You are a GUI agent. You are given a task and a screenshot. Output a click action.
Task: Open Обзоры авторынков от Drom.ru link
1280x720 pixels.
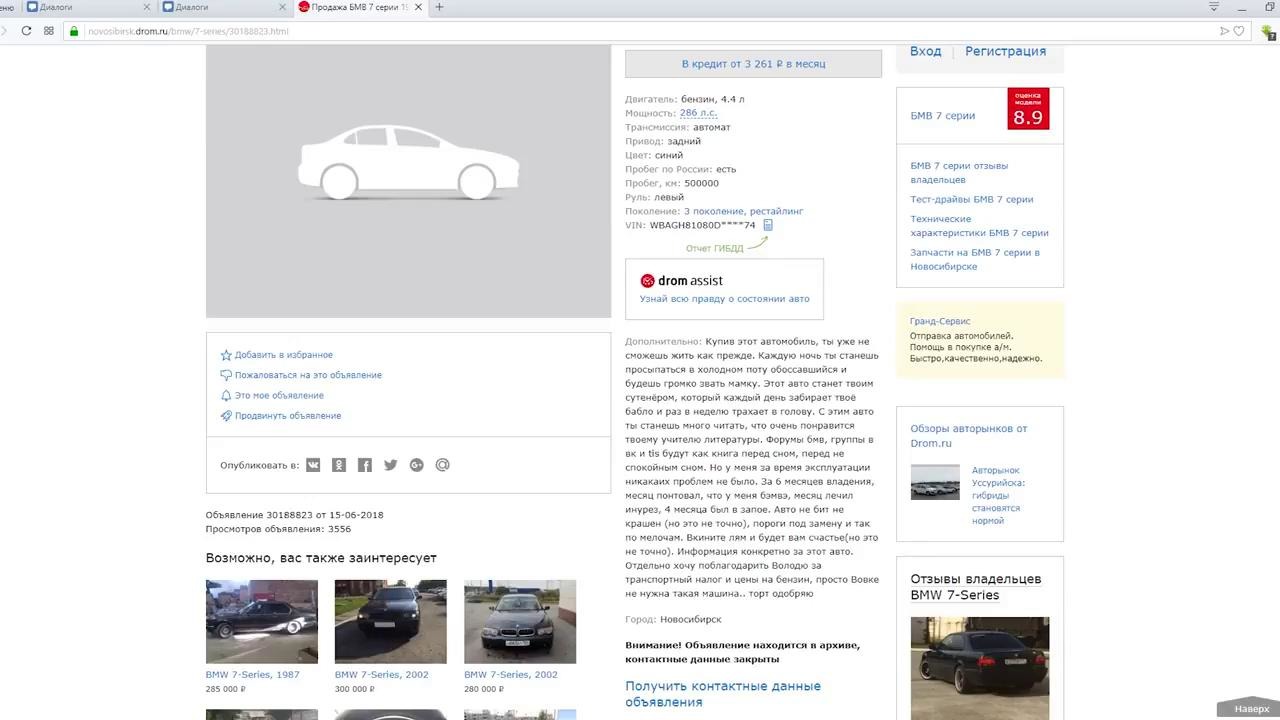tap(969, 436)
